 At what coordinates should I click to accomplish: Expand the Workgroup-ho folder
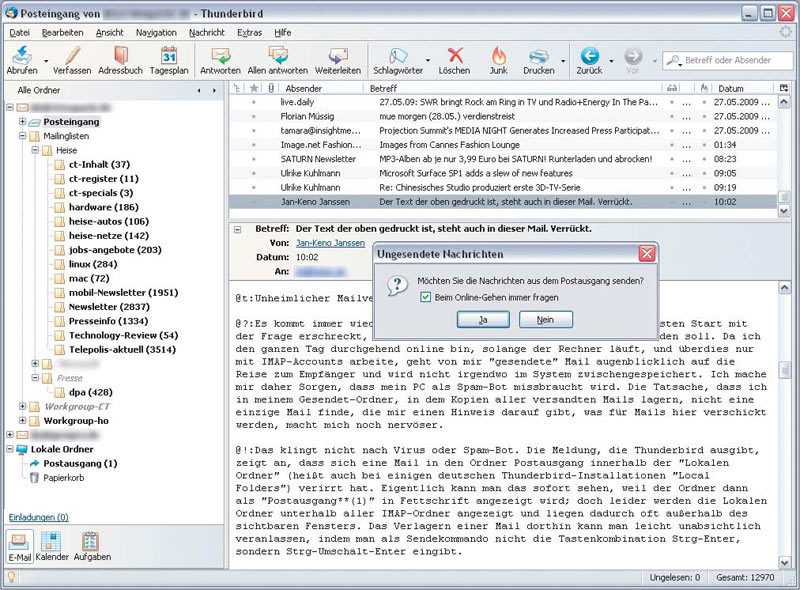click(x=23, y=421)
